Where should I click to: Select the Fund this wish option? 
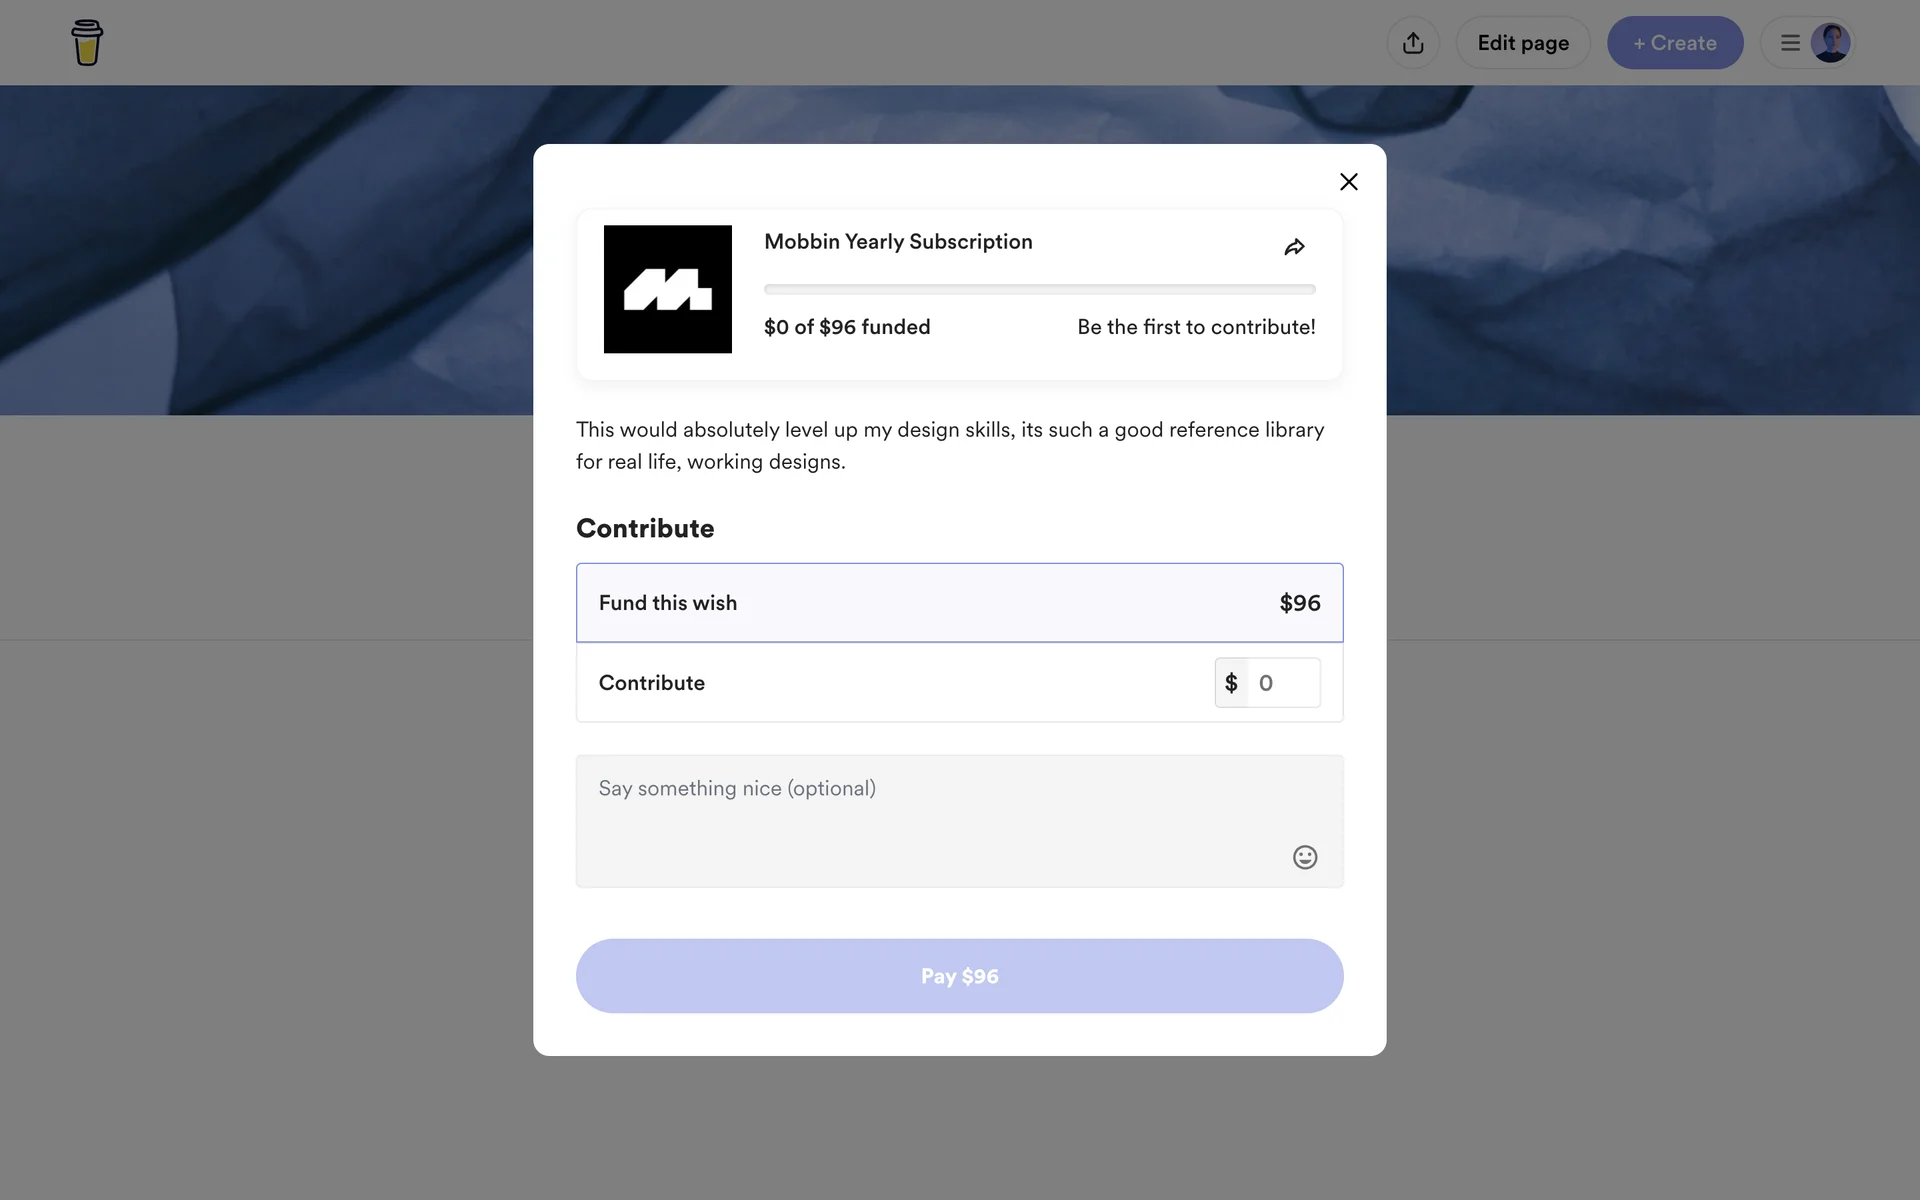[959, 603]
